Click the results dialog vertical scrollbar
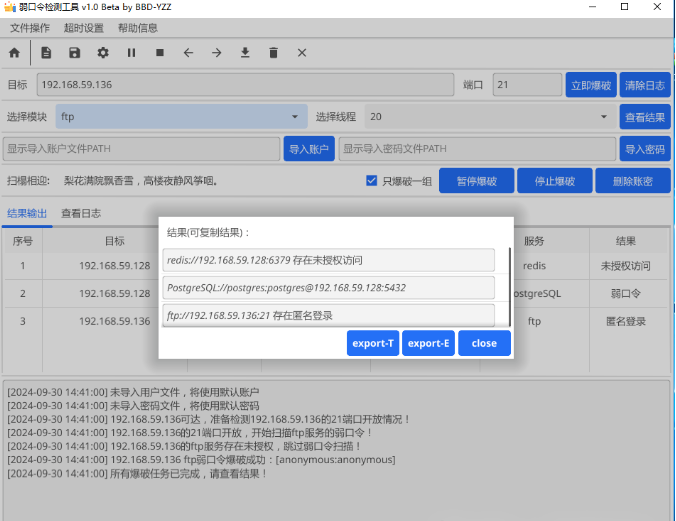The width and height of the screenshot is (676, 521). click(510, 287)
